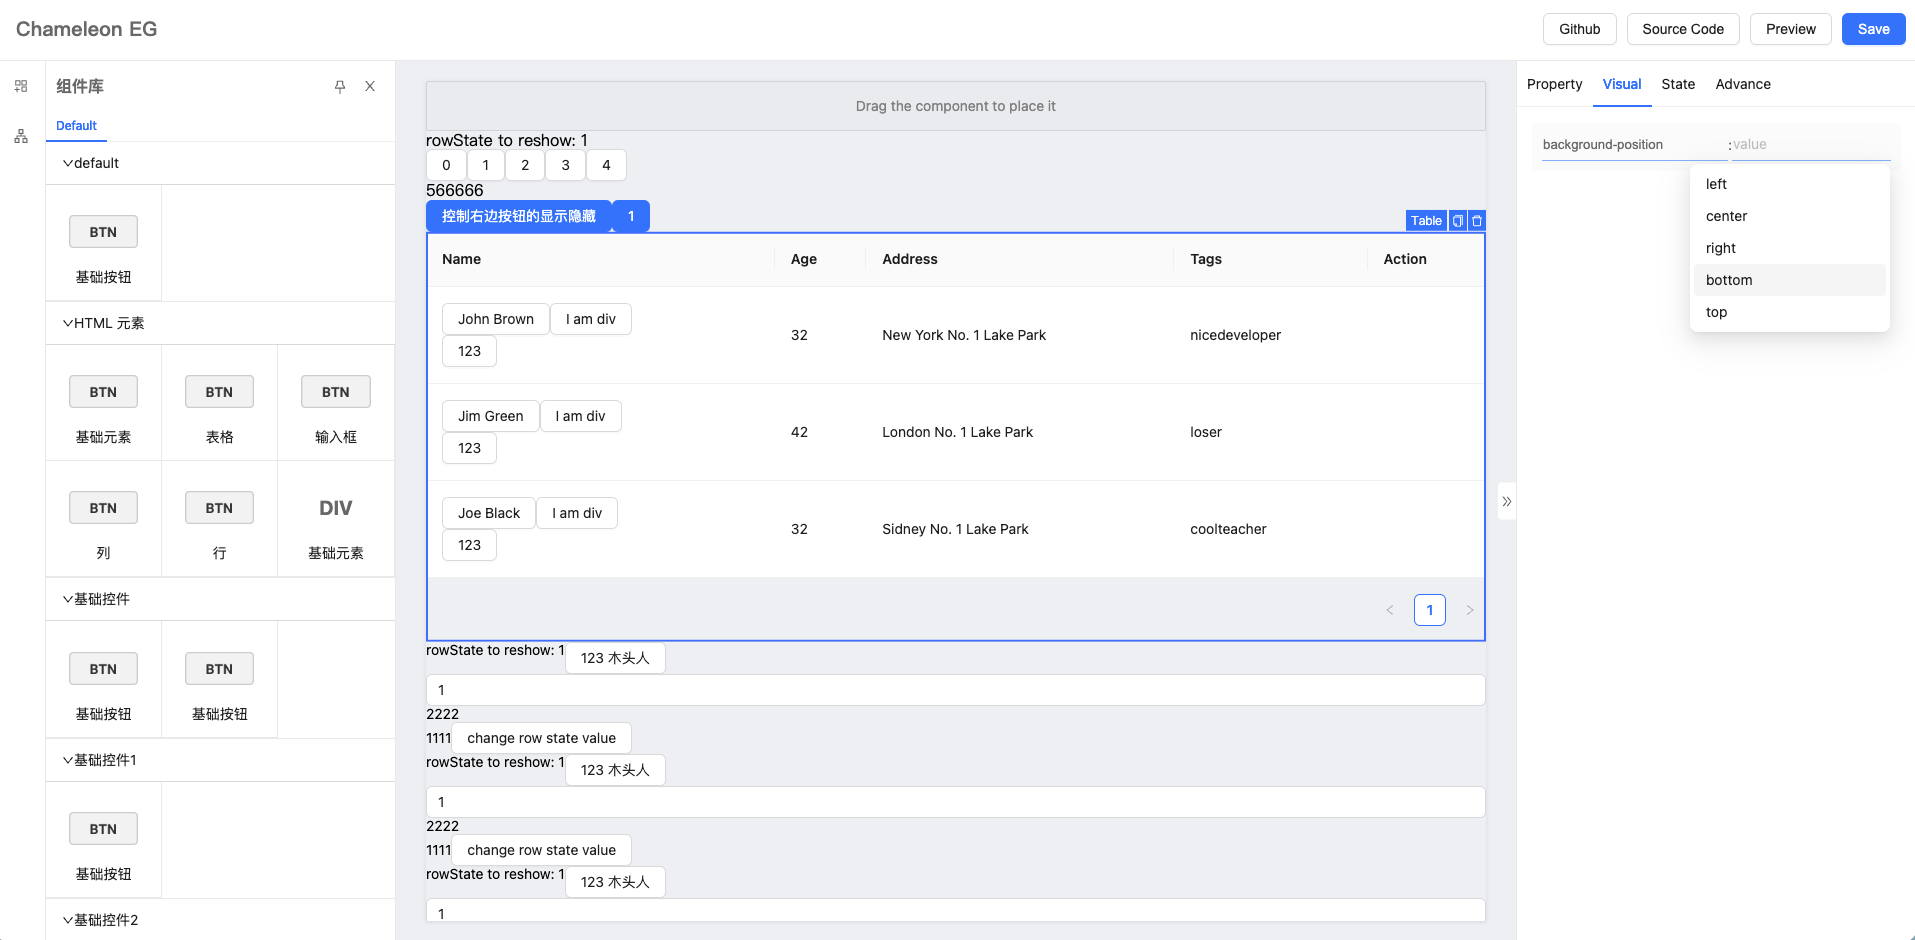The height and width of the screenshot is (940, 1915).
Task: Click the 控制右边按钮的显示隐藏 button
Action: pyautogui.click(x=519, y=216)
